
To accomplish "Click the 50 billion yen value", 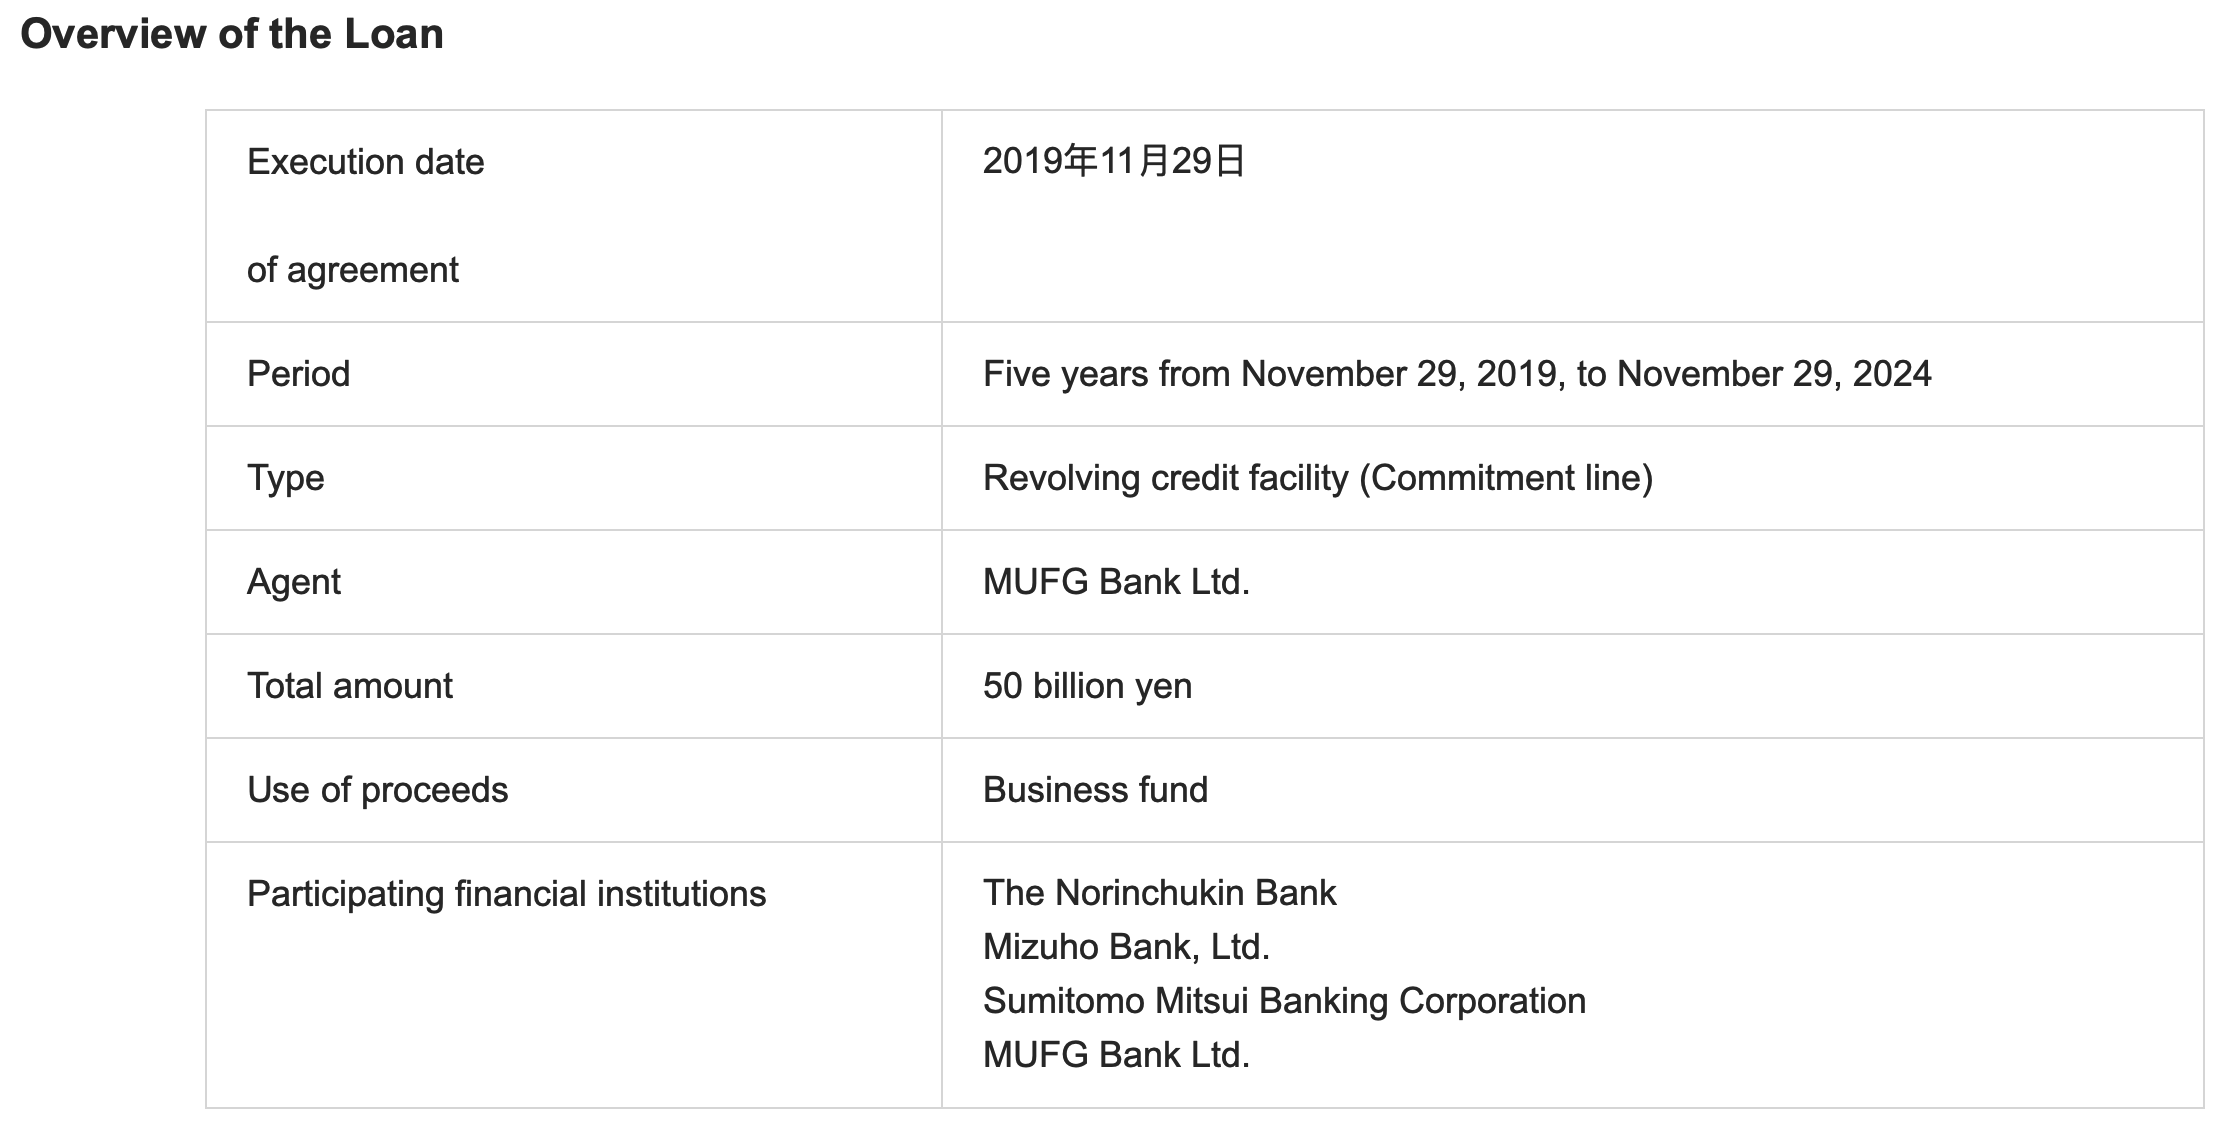I will pyautogui.click(x=1088, y=686).
